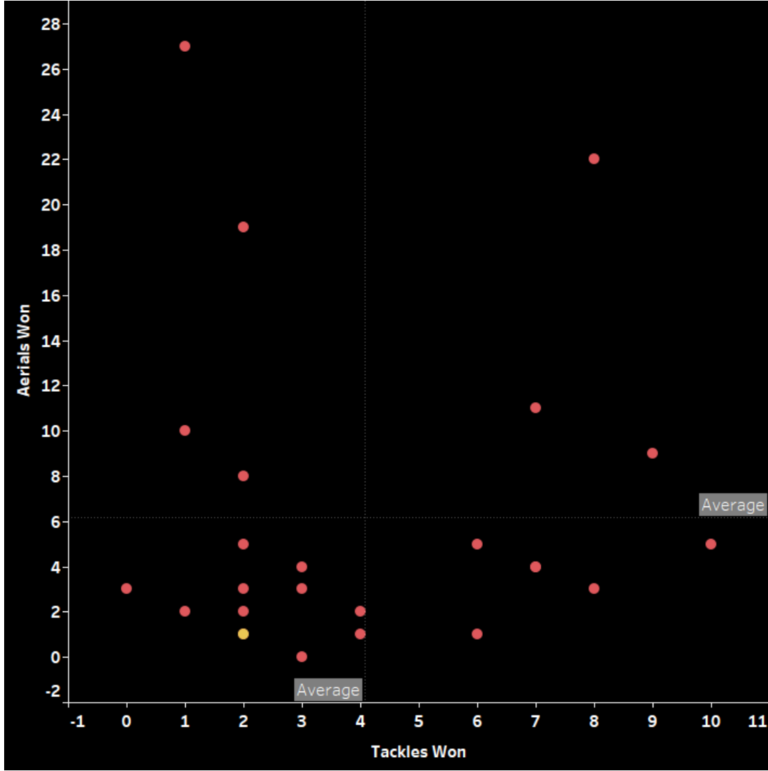Select the point at 7 tackles, 11 aerials
This screenshot has width=768, height=771.
[x=536, y=407]
